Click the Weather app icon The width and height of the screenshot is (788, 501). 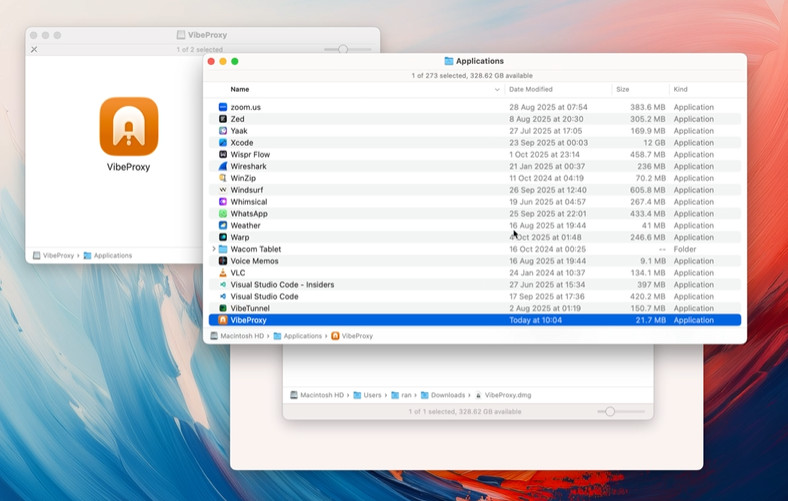[x=223, y=225]
